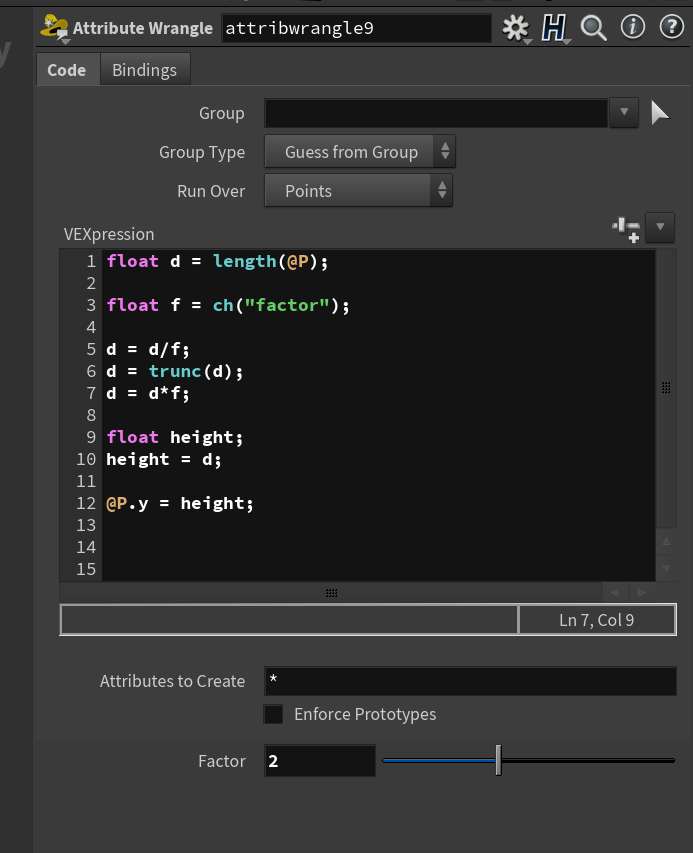Click code line 'd = d*f;'
Screen dimensions: 693x853
[148, 393]
